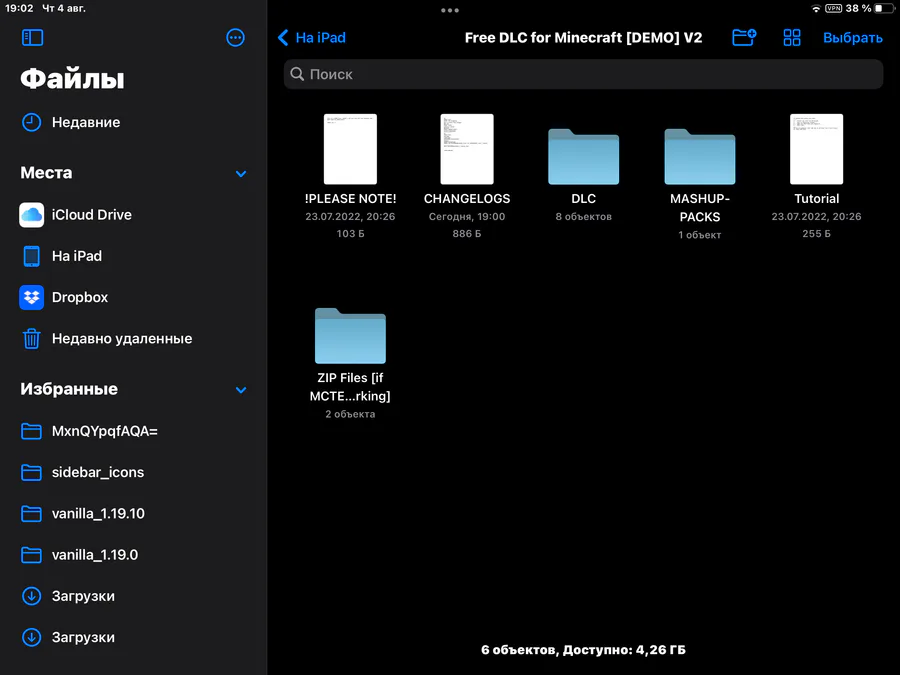
Task: Tap the Избранные section header
Action: coord(69,389)
